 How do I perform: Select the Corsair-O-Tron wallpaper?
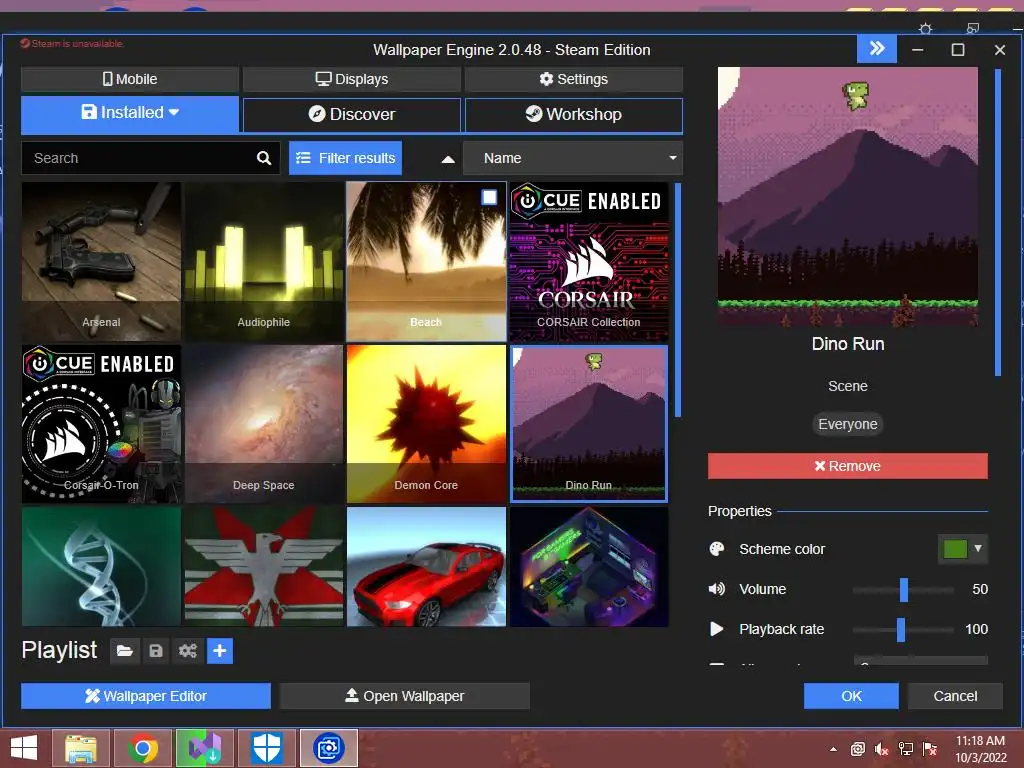(x=101, y=424)
